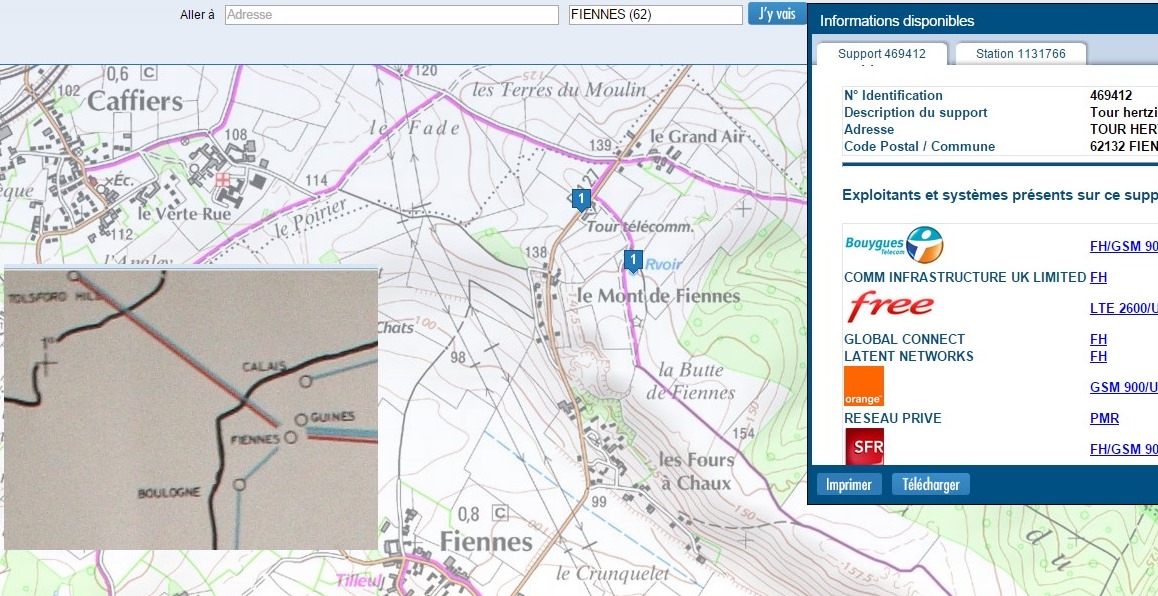The image size is (1158, 596).
Task: Open the FH link for GLOBAL CONNECT
Action: click(1098, 339)
